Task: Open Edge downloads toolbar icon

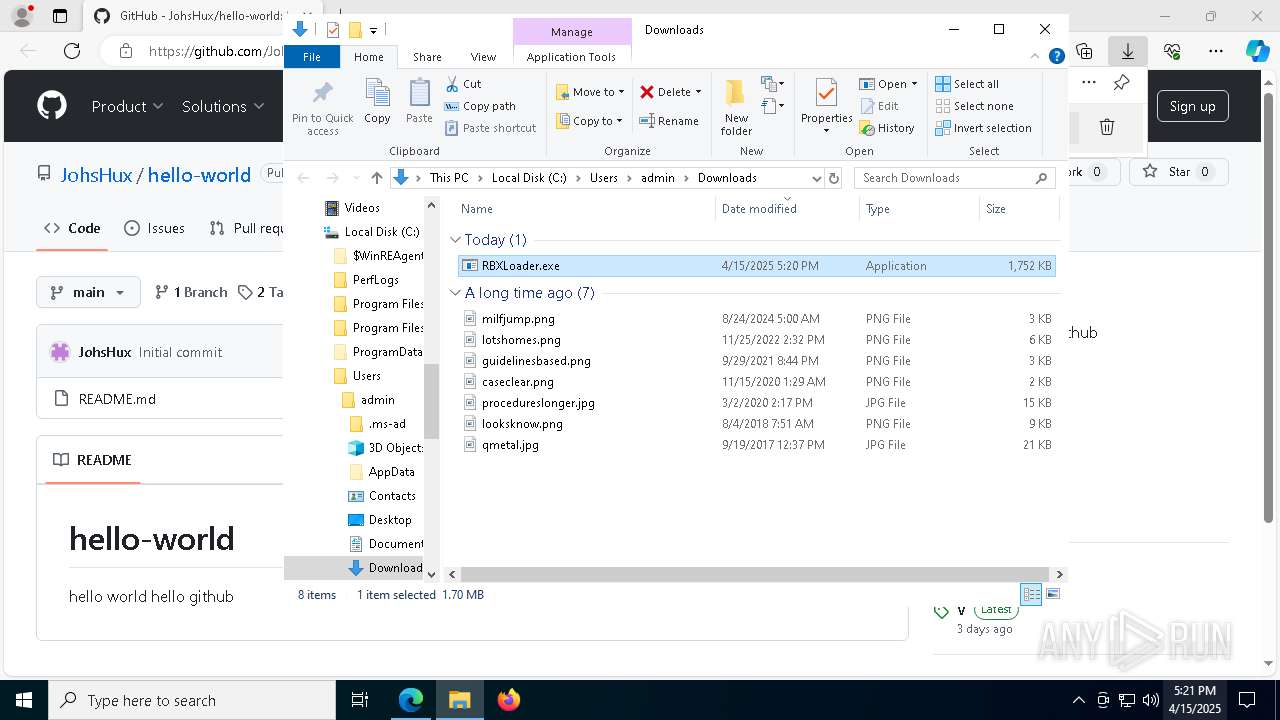Action: (x=1127, y=51)
